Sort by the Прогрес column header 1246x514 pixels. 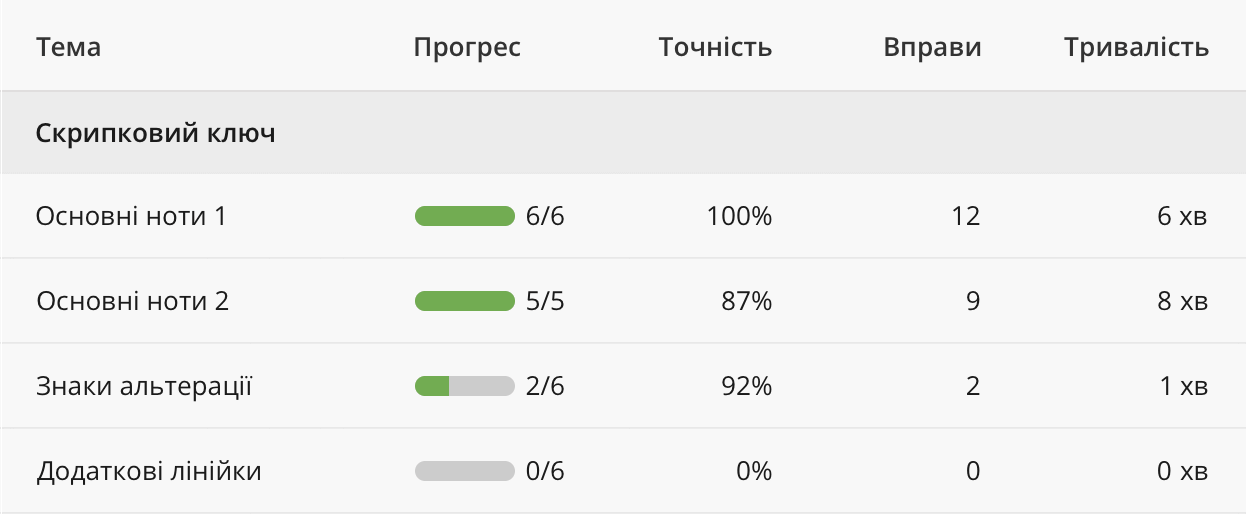[467, 47]
